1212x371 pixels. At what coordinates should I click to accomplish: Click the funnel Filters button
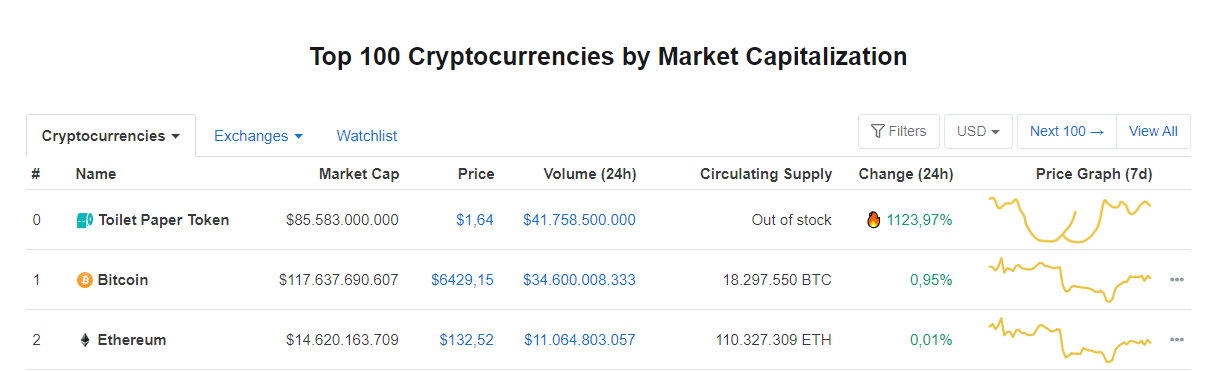[899, 131]
